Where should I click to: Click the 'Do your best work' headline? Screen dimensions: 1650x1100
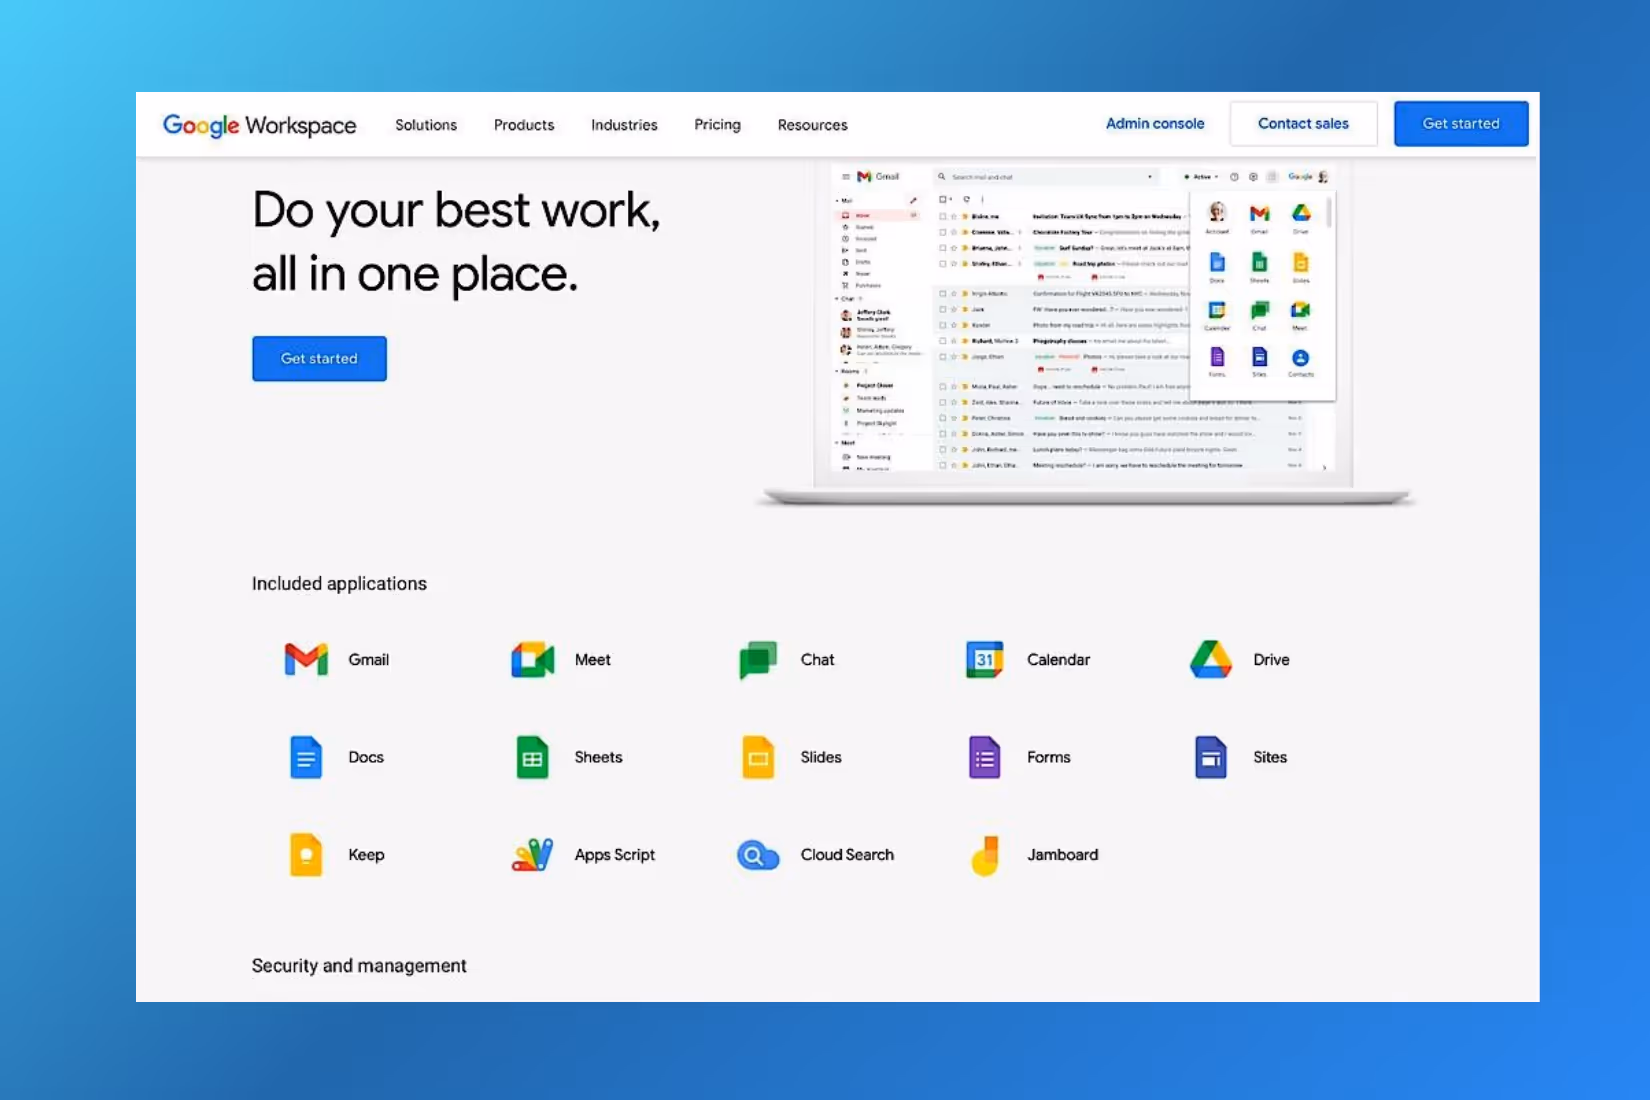click(456, 241)
